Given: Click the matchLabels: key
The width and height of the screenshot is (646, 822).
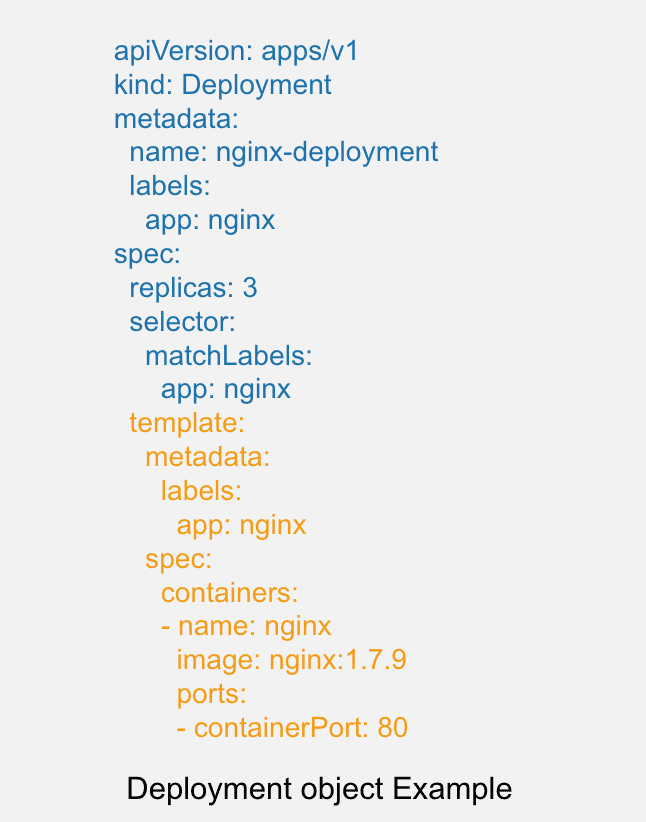Looking at the screenshot, I should click(x=229, y=355).
